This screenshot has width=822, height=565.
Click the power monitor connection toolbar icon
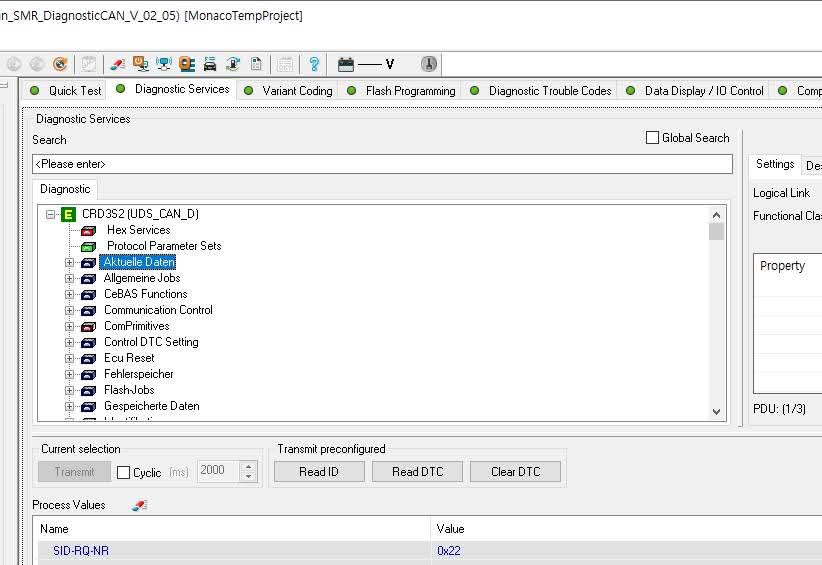tap(140, 64)
